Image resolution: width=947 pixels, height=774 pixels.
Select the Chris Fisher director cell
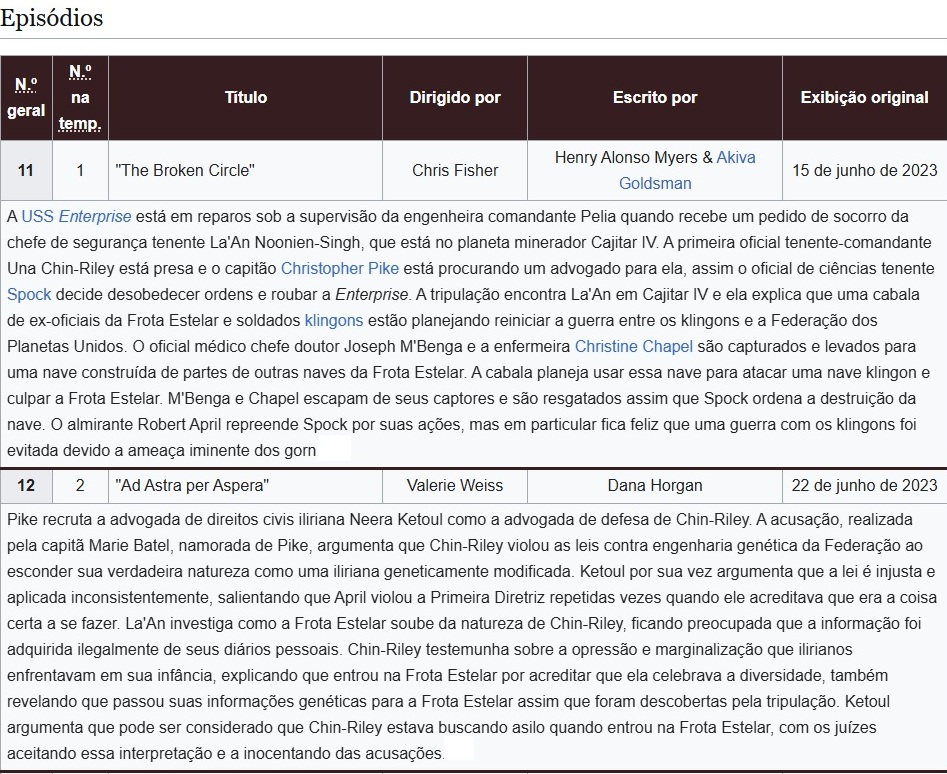tap(455, 170)
